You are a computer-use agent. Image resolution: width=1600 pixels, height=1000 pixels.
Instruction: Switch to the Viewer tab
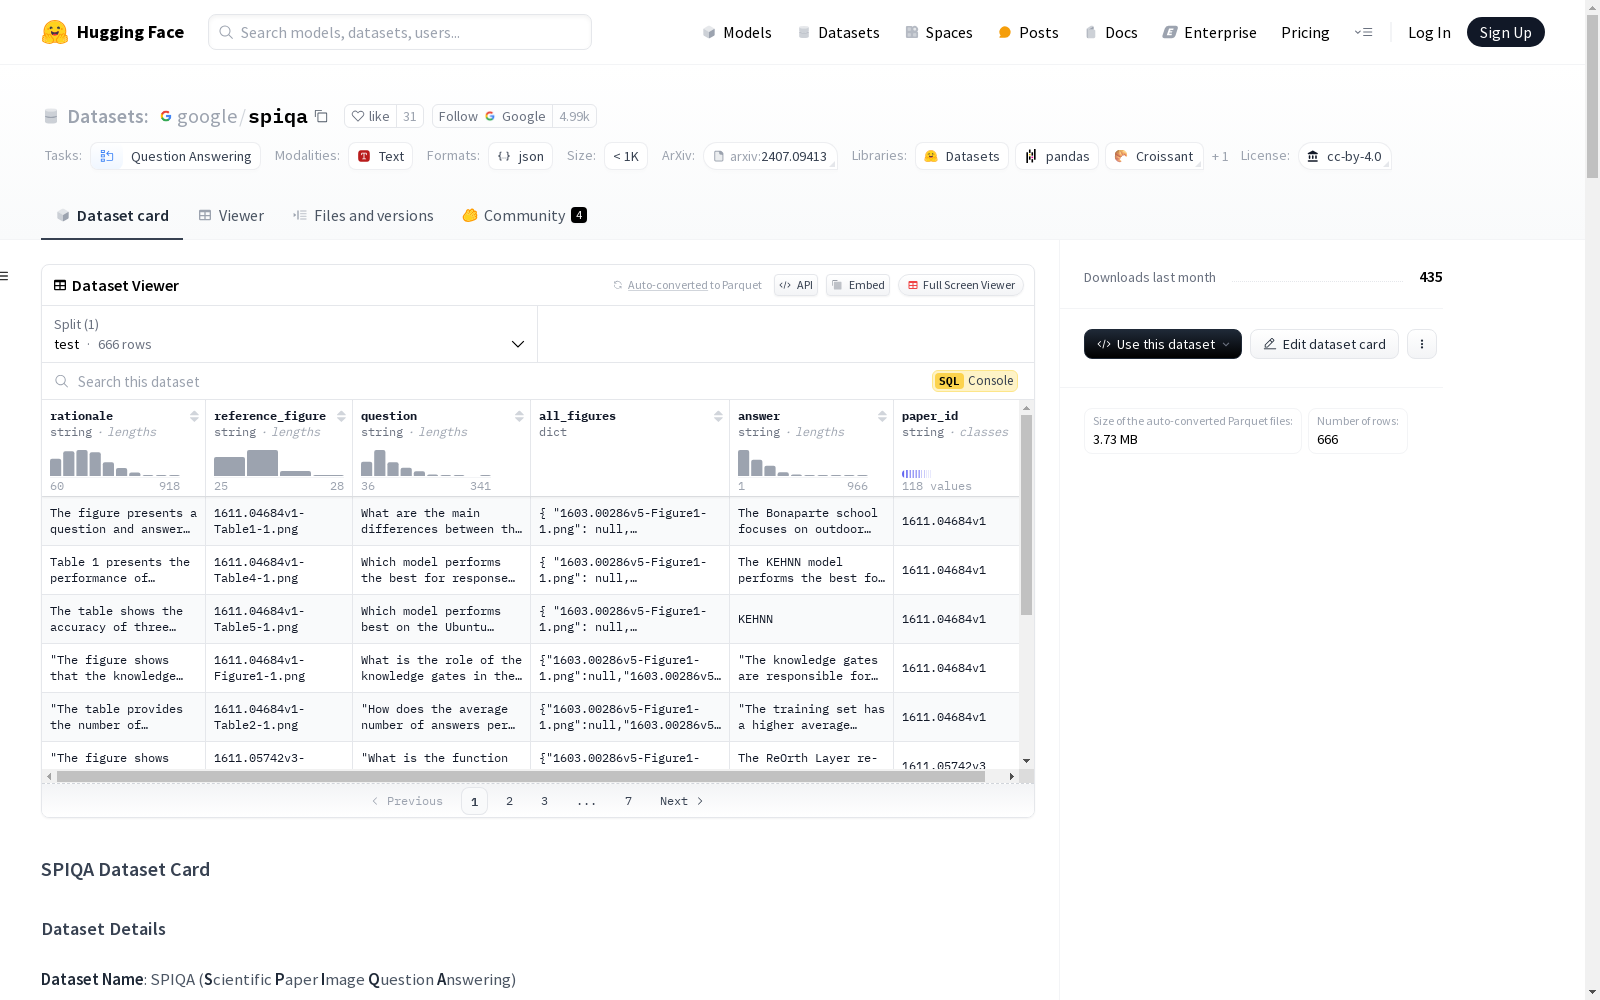[231, 215]
